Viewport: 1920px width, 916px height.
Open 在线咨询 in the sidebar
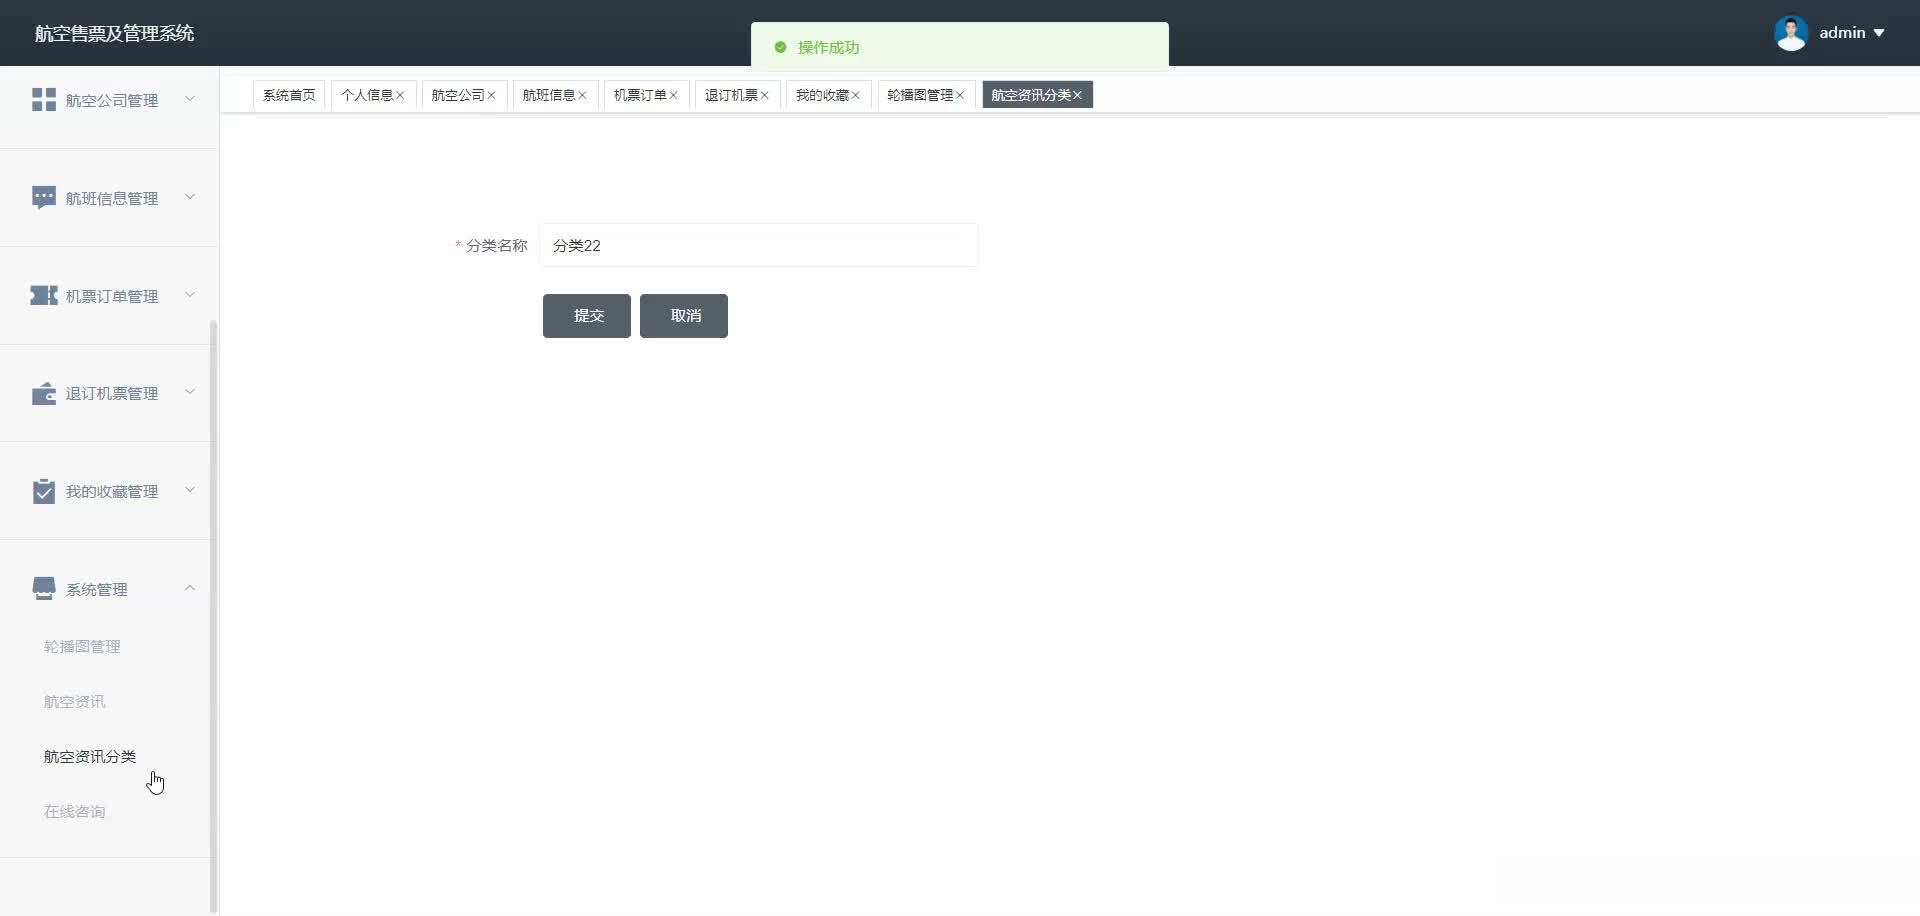tap(74, 812)
